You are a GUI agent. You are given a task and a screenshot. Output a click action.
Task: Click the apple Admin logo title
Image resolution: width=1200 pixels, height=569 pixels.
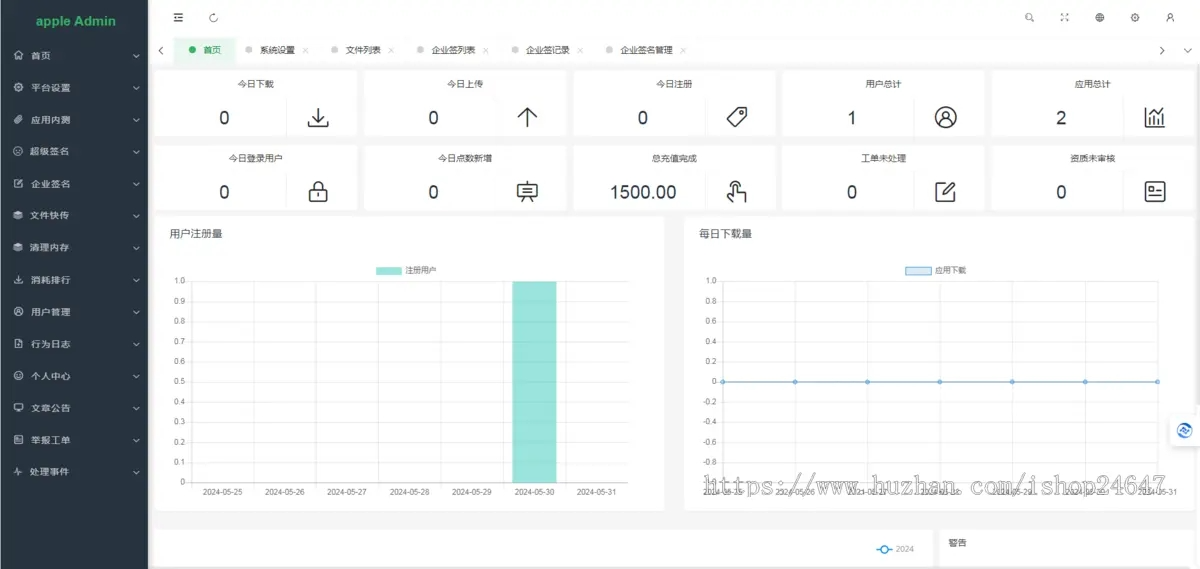point(76,21)
